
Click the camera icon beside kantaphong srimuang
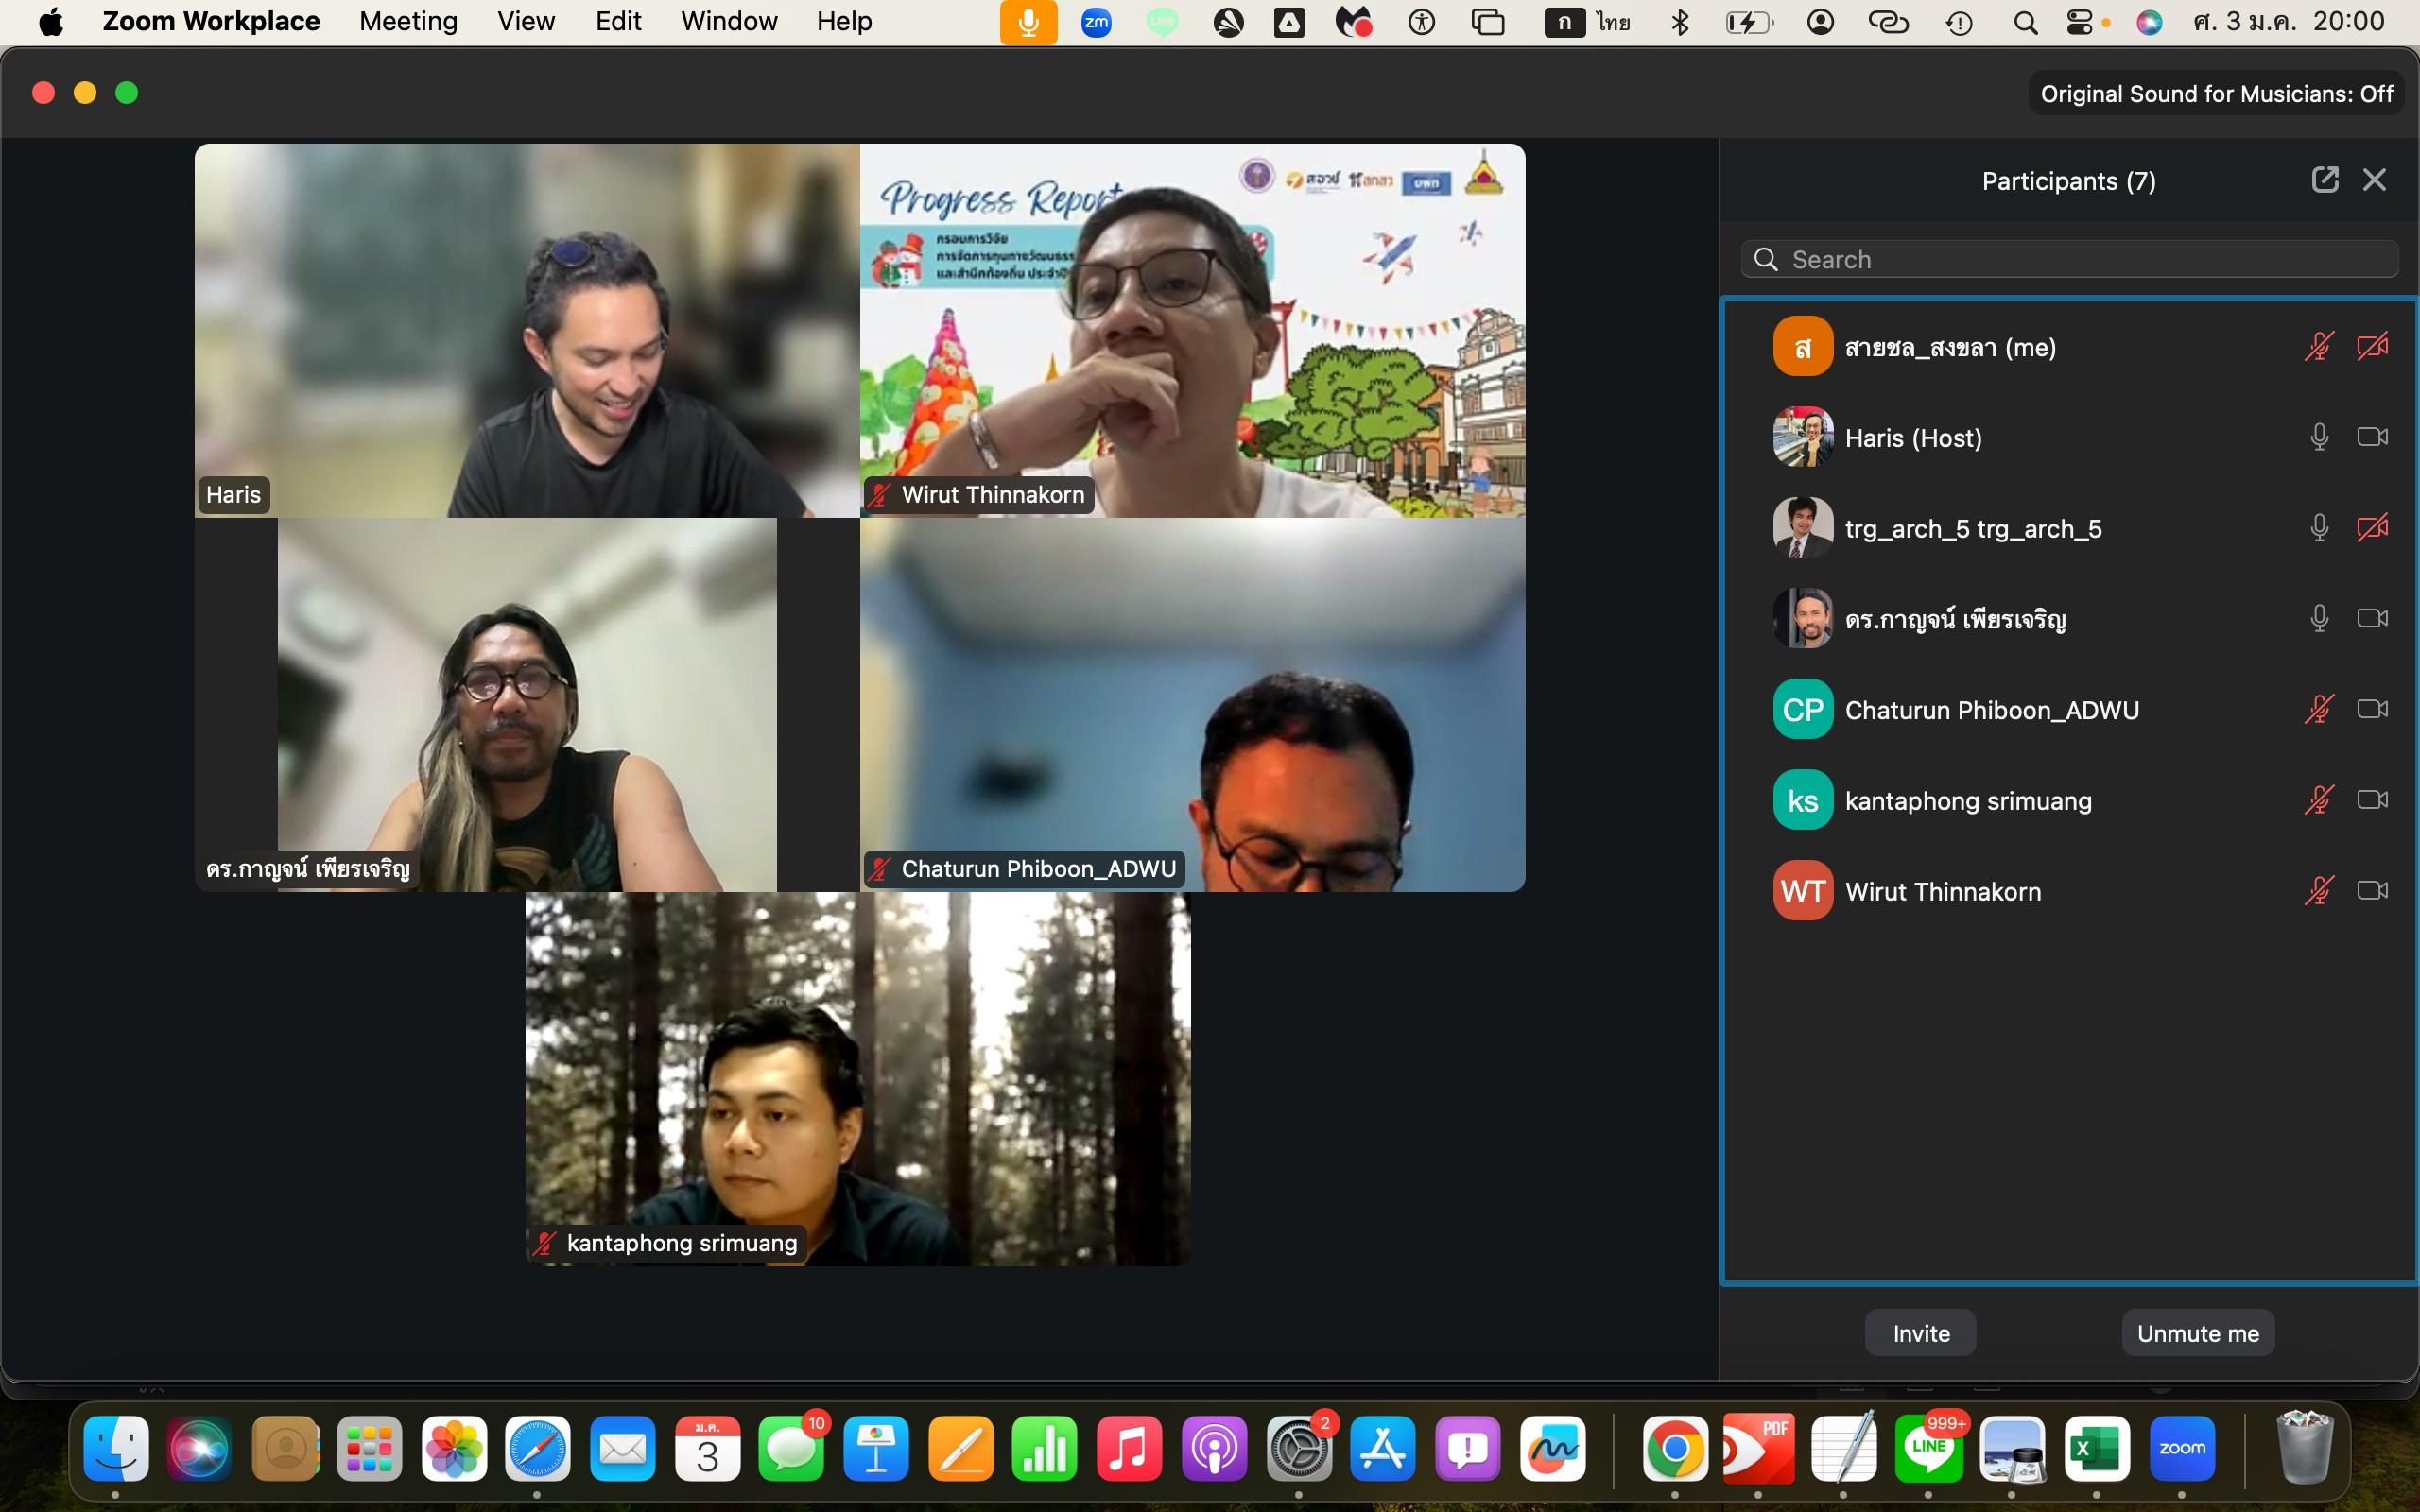[x=2372, y=800]
